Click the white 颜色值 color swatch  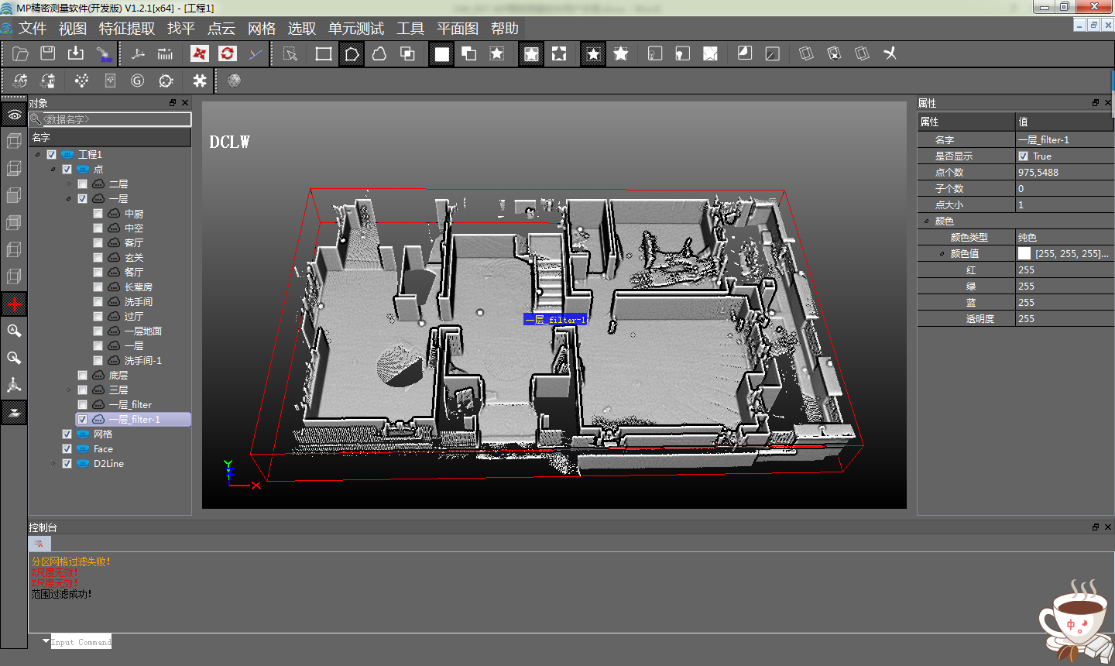[x=1024, y=254]
